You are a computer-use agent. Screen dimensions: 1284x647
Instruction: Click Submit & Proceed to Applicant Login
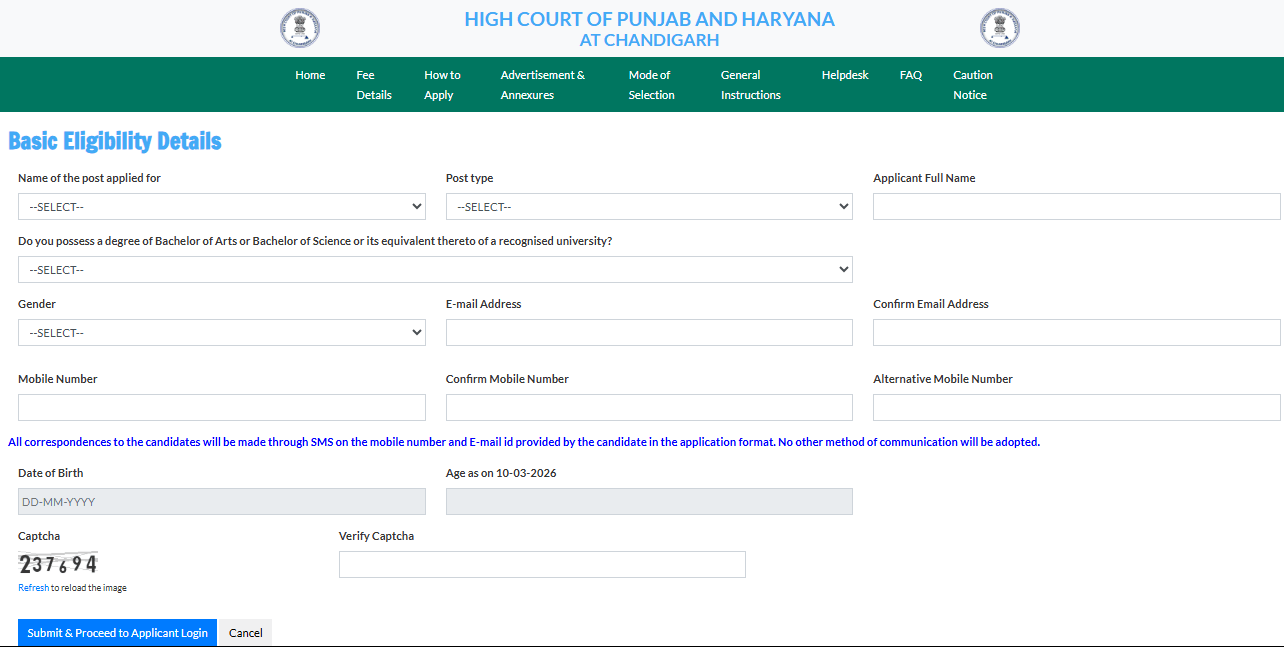pyautogui.click(x=116, y=632)
